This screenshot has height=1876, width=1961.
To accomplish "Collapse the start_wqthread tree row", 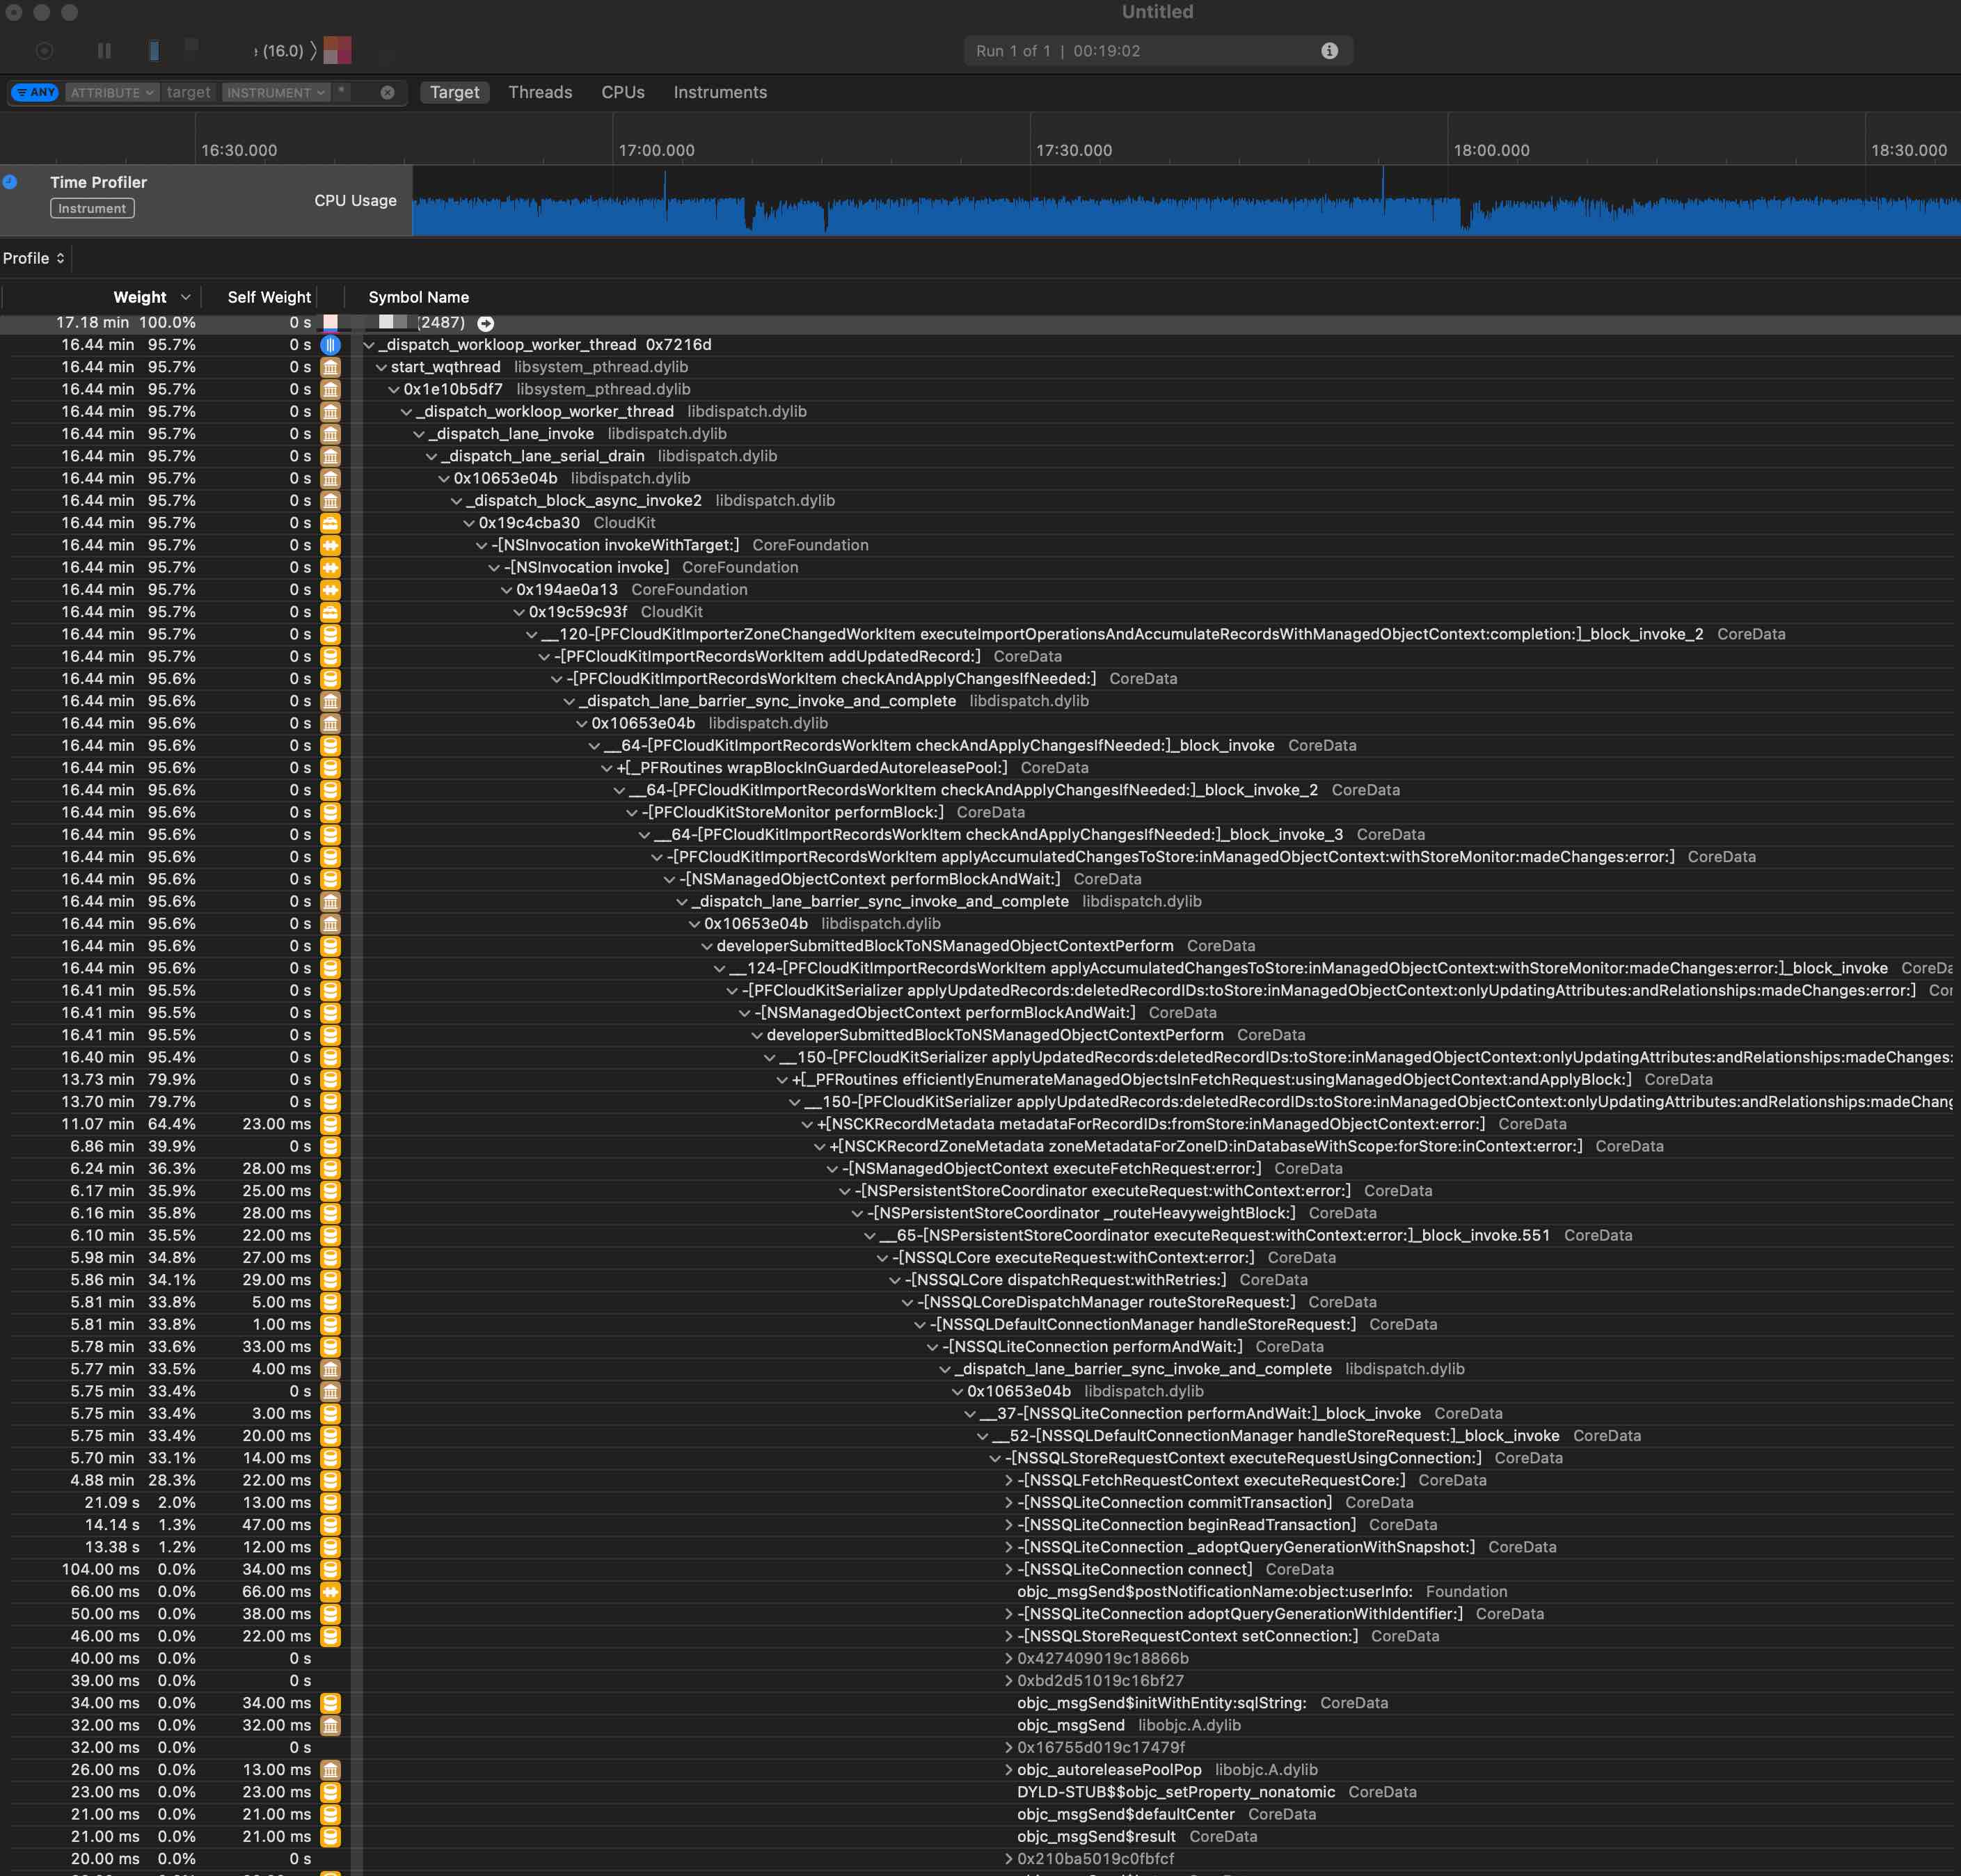I will pos(381,367).
